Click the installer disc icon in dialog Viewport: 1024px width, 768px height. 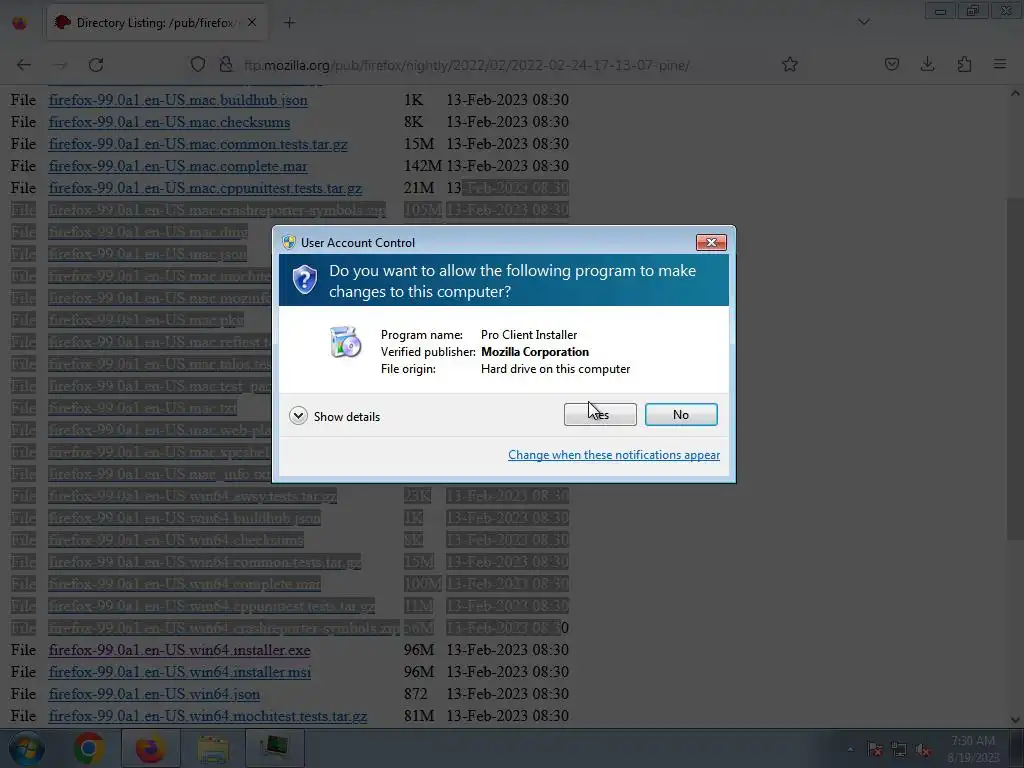click(345, 342)
